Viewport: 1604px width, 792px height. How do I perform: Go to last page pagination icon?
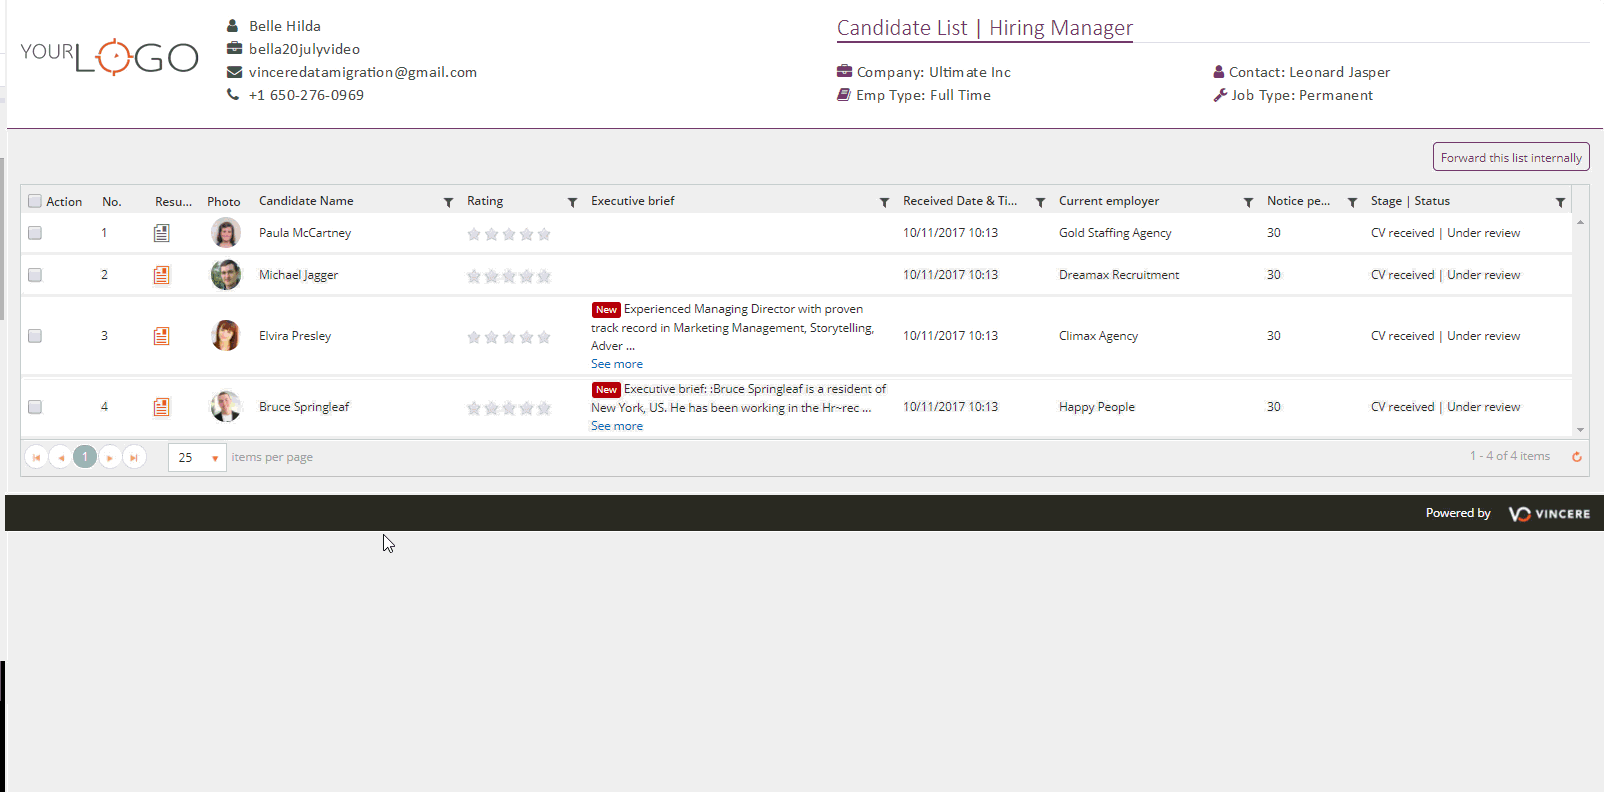pos(134,457)
